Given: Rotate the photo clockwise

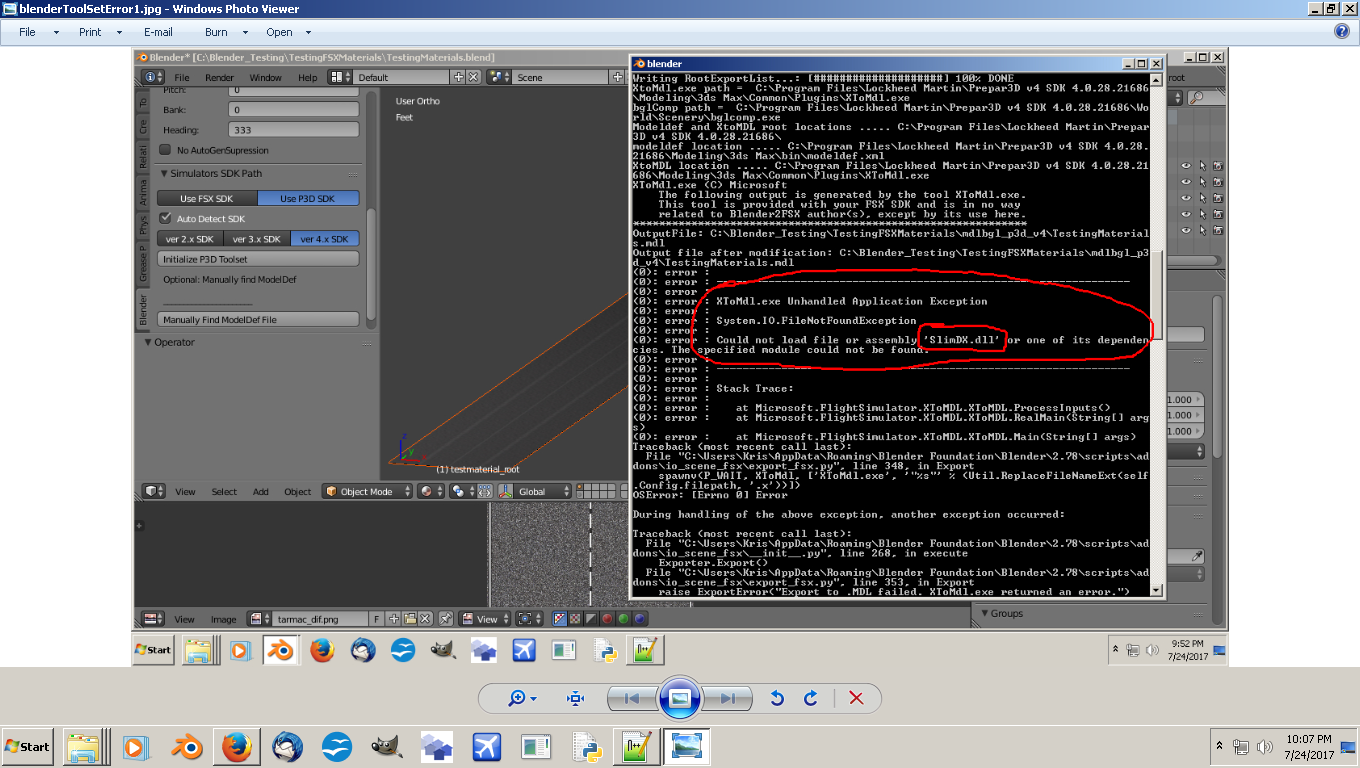Looking at the screenshot, I should pos(811,698).
